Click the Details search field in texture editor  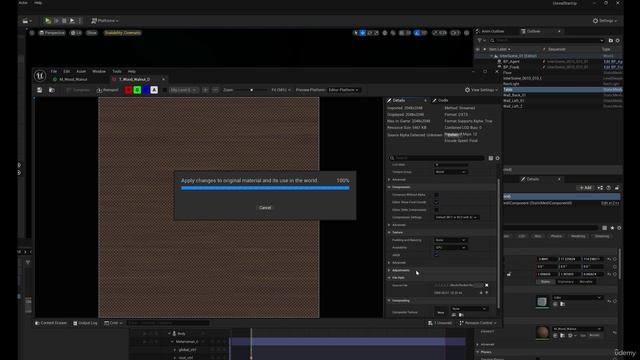click(x=437, y=158)
